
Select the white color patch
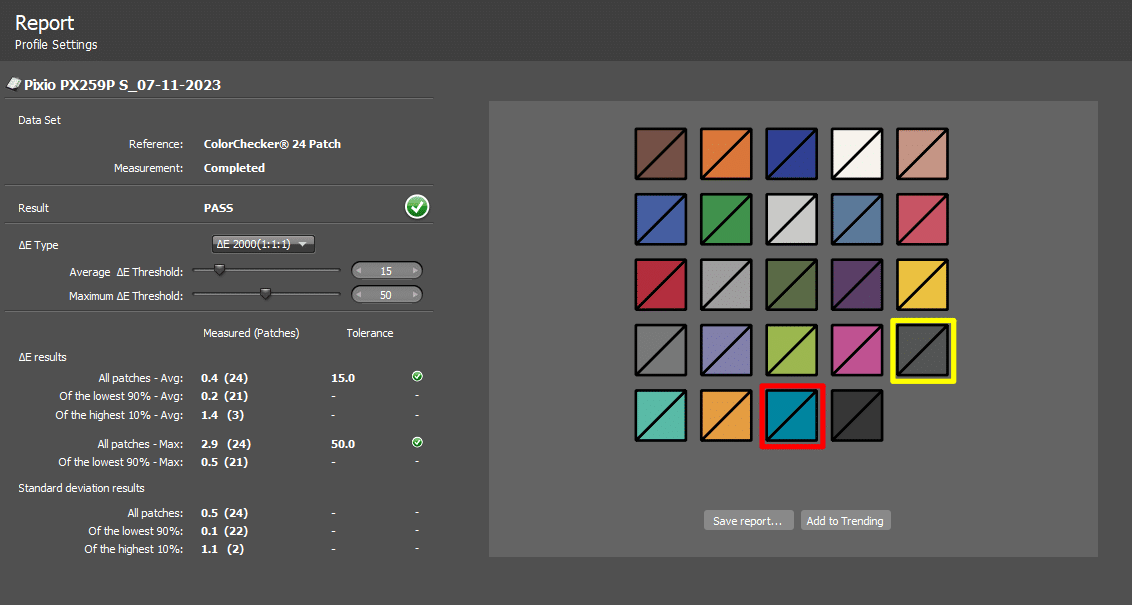857,154
